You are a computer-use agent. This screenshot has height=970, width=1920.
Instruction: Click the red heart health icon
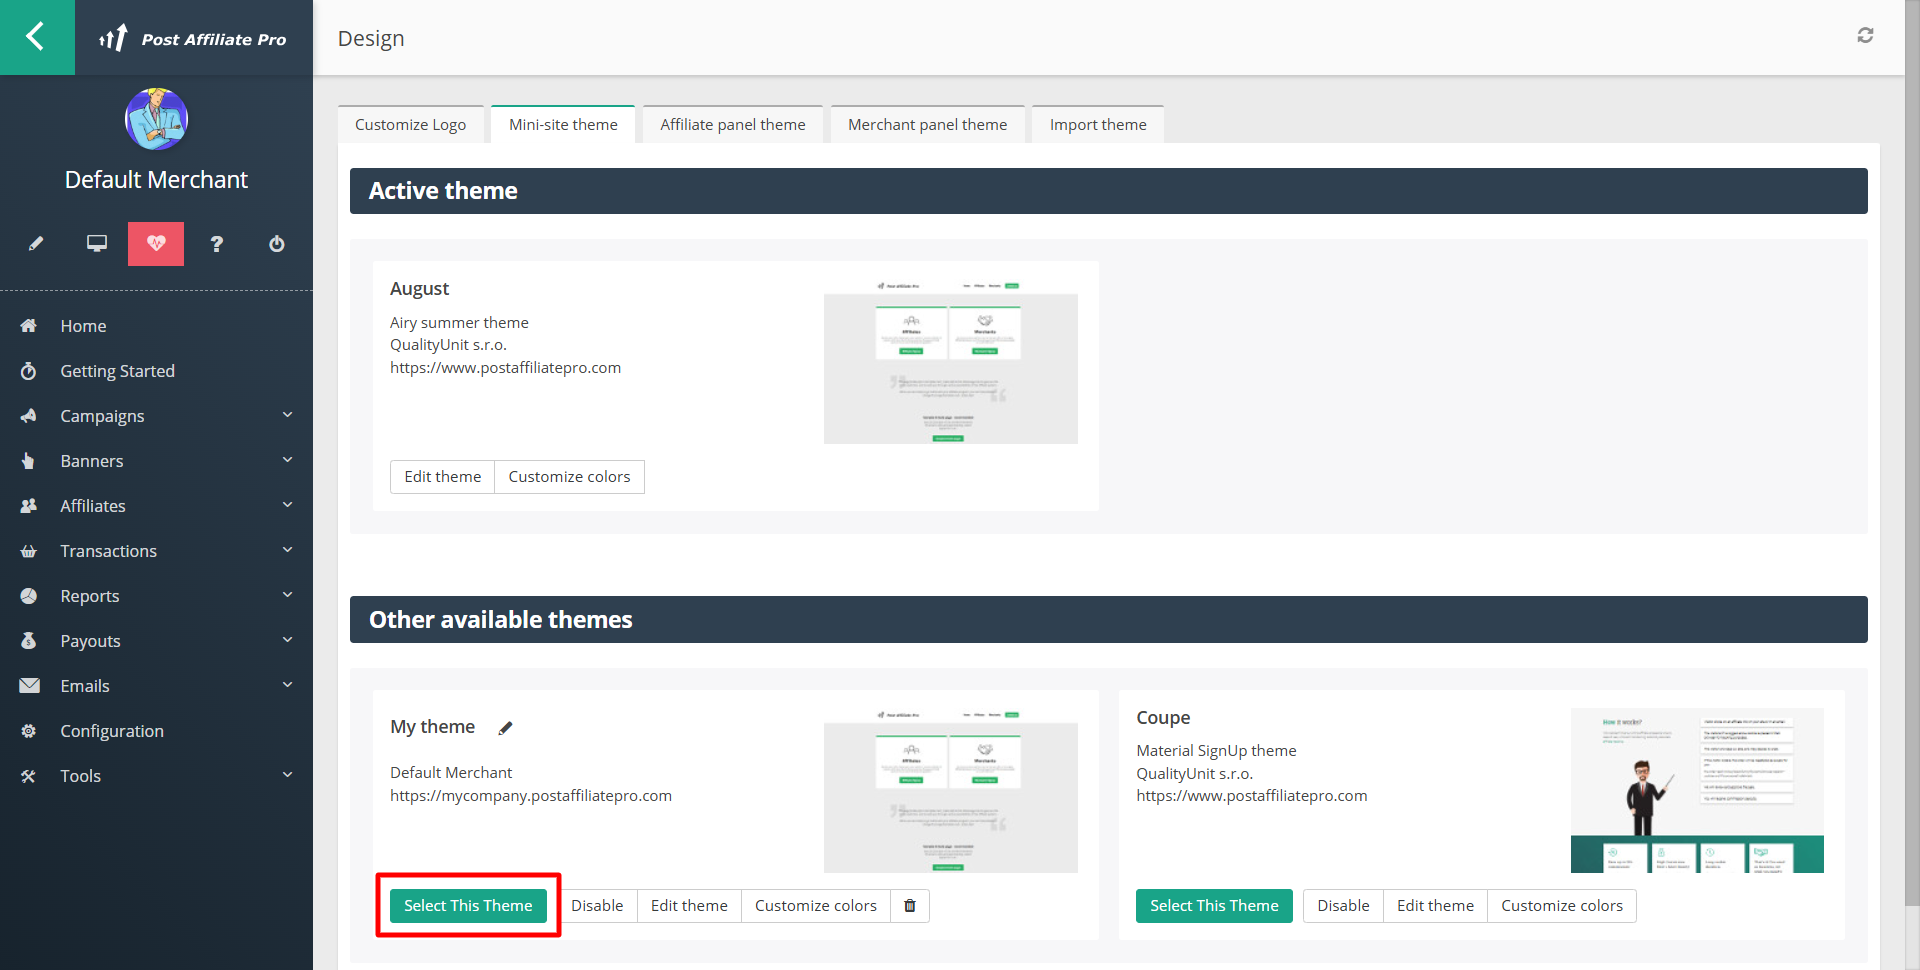click(156, 243)
